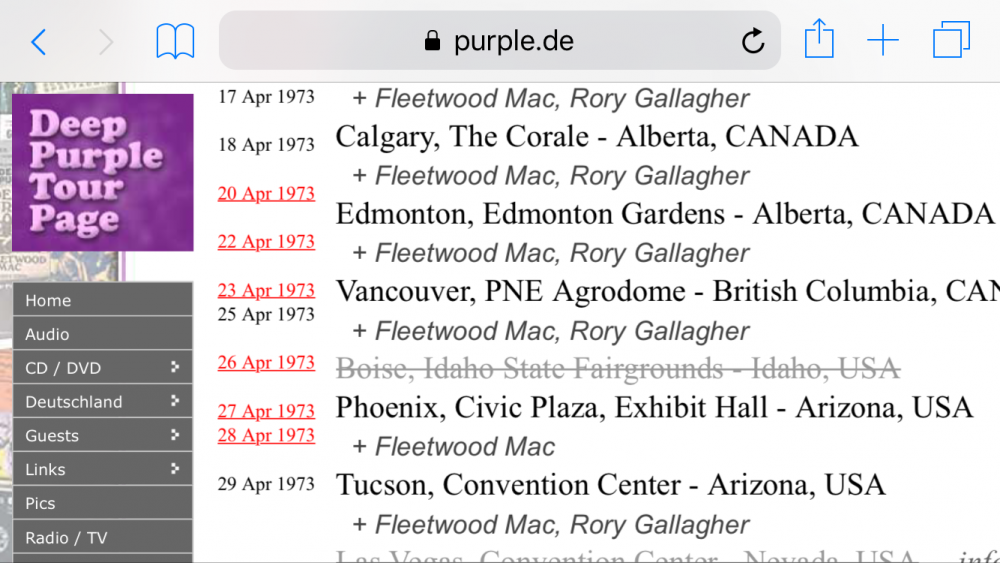Click the Deep Purple Tour Page logo
The width and height of the screenshot is (1000, 563).
click(x=103, y=172)
